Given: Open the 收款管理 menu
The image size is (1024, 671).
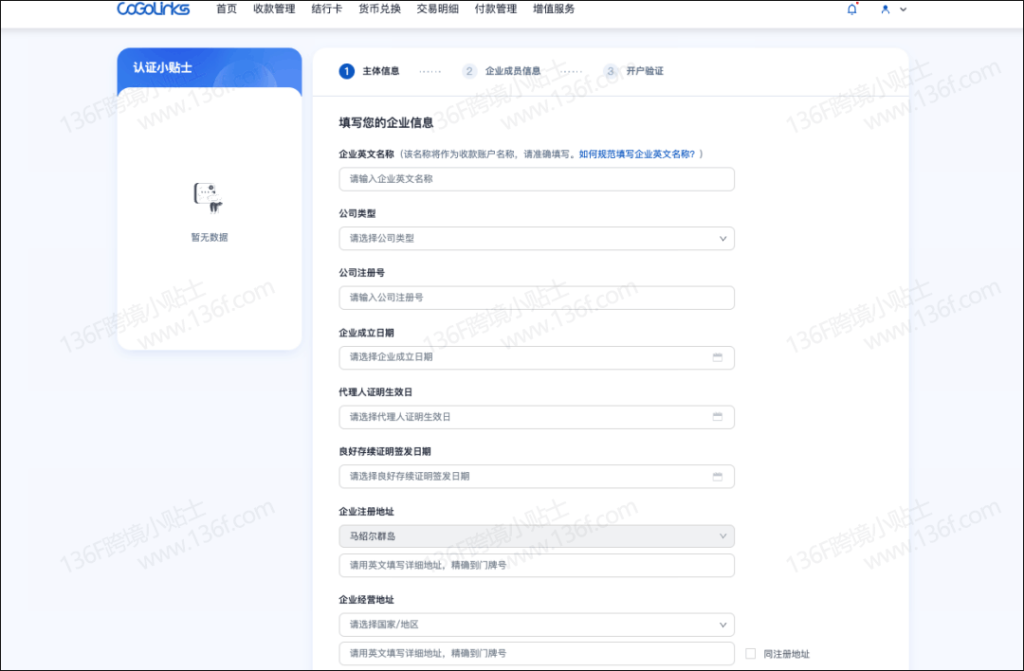Looking at the screenshot, I should pyautogui.click(x=274, y=9).
